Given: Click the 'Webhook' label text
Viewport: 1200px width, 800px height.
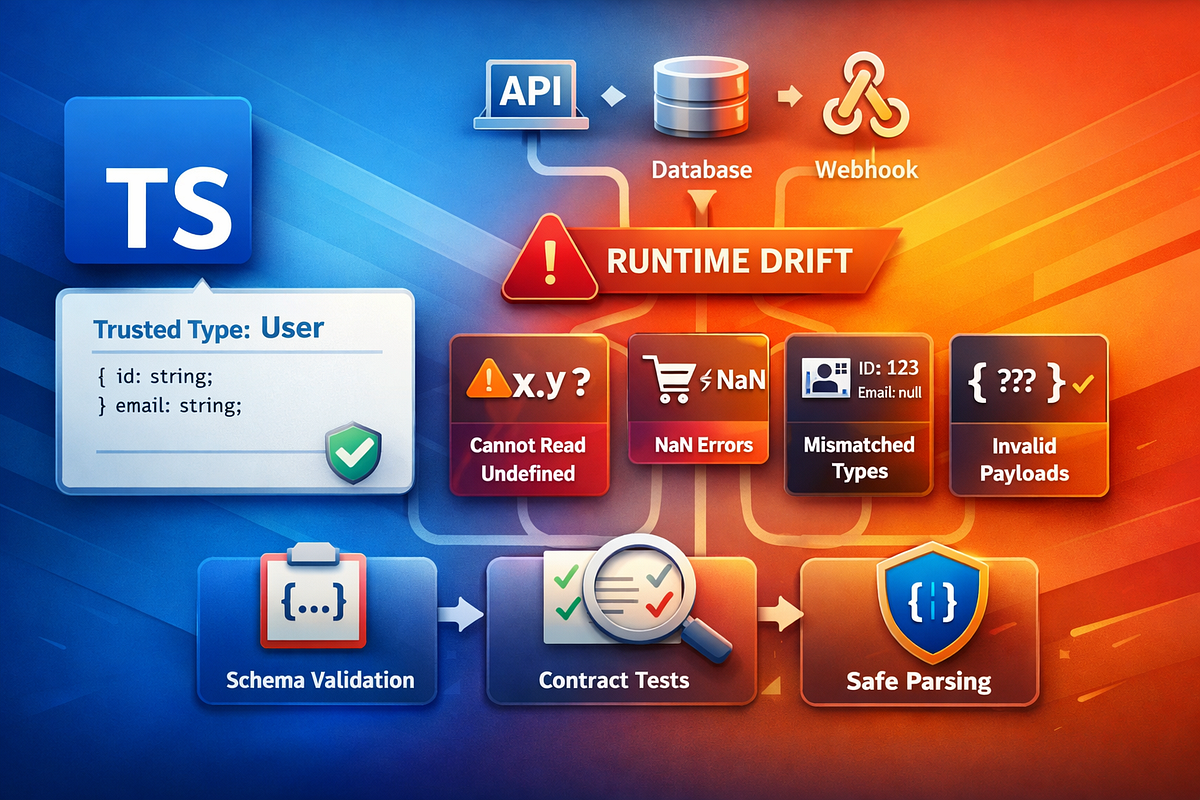Looking at the screenshot, I should (866, 170).
